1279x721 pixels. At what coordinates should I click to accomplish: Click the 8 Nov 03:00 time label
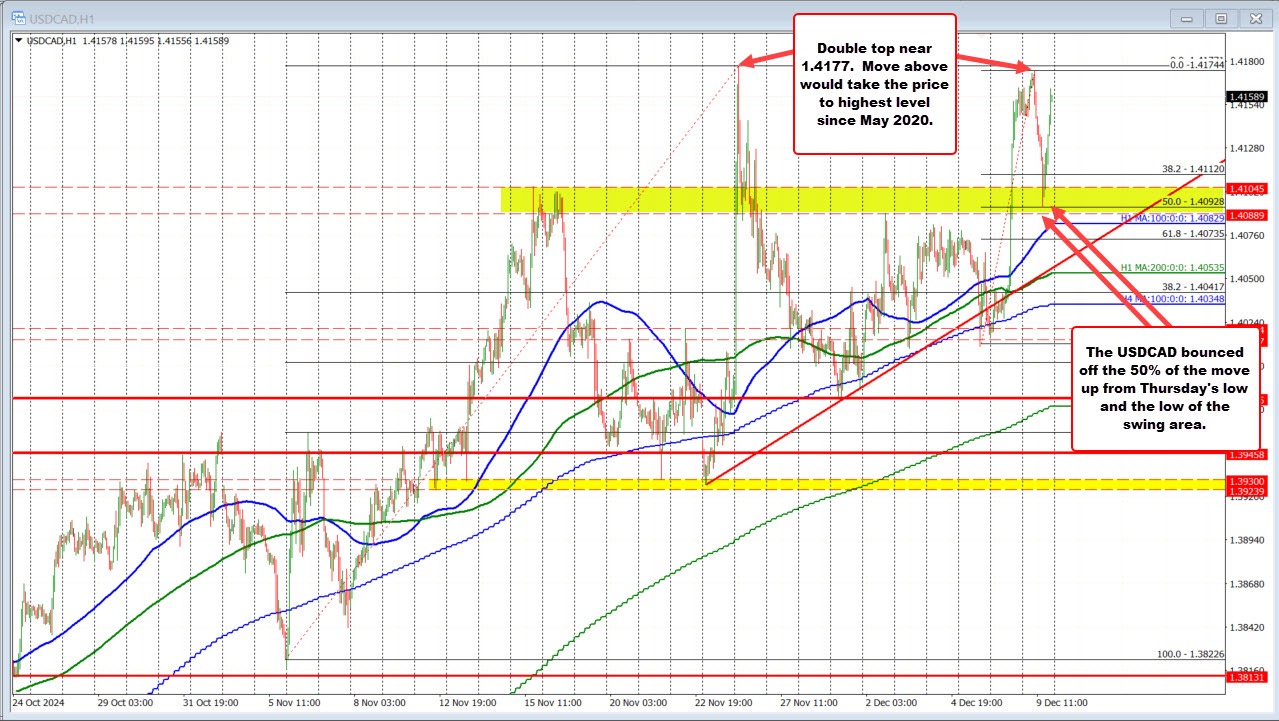click(380, 703)
